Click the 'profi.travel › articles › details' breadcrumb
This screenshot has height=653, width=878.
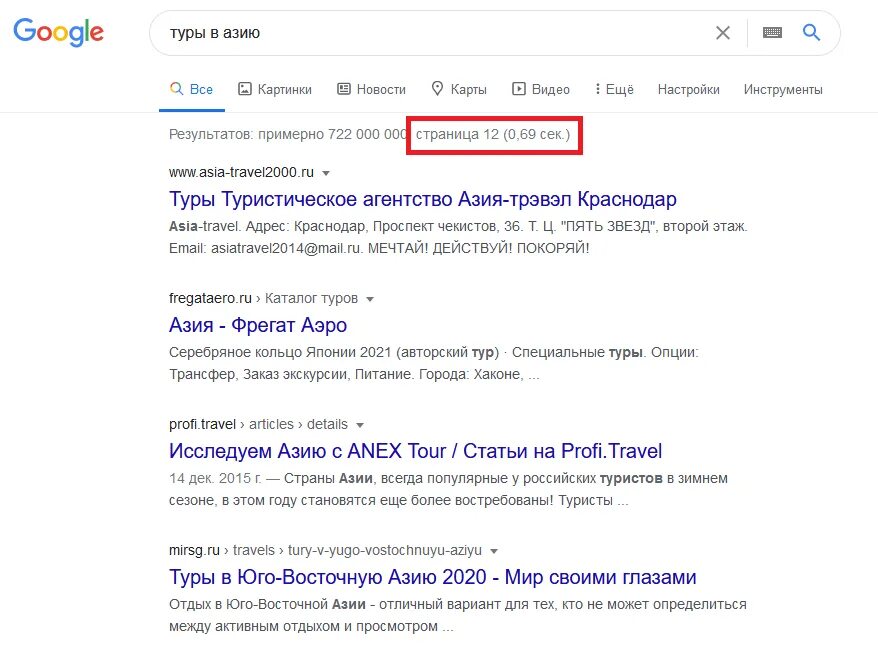(258, 425)
